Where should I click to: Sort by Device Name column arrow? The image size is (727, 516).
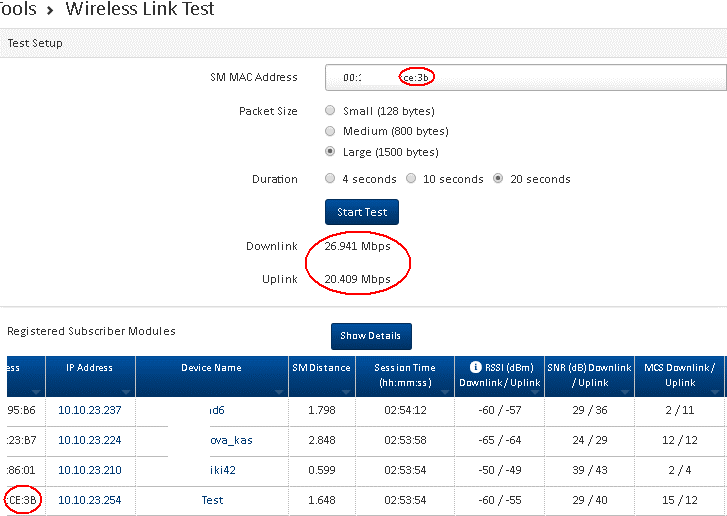click(x=279, y=392)
